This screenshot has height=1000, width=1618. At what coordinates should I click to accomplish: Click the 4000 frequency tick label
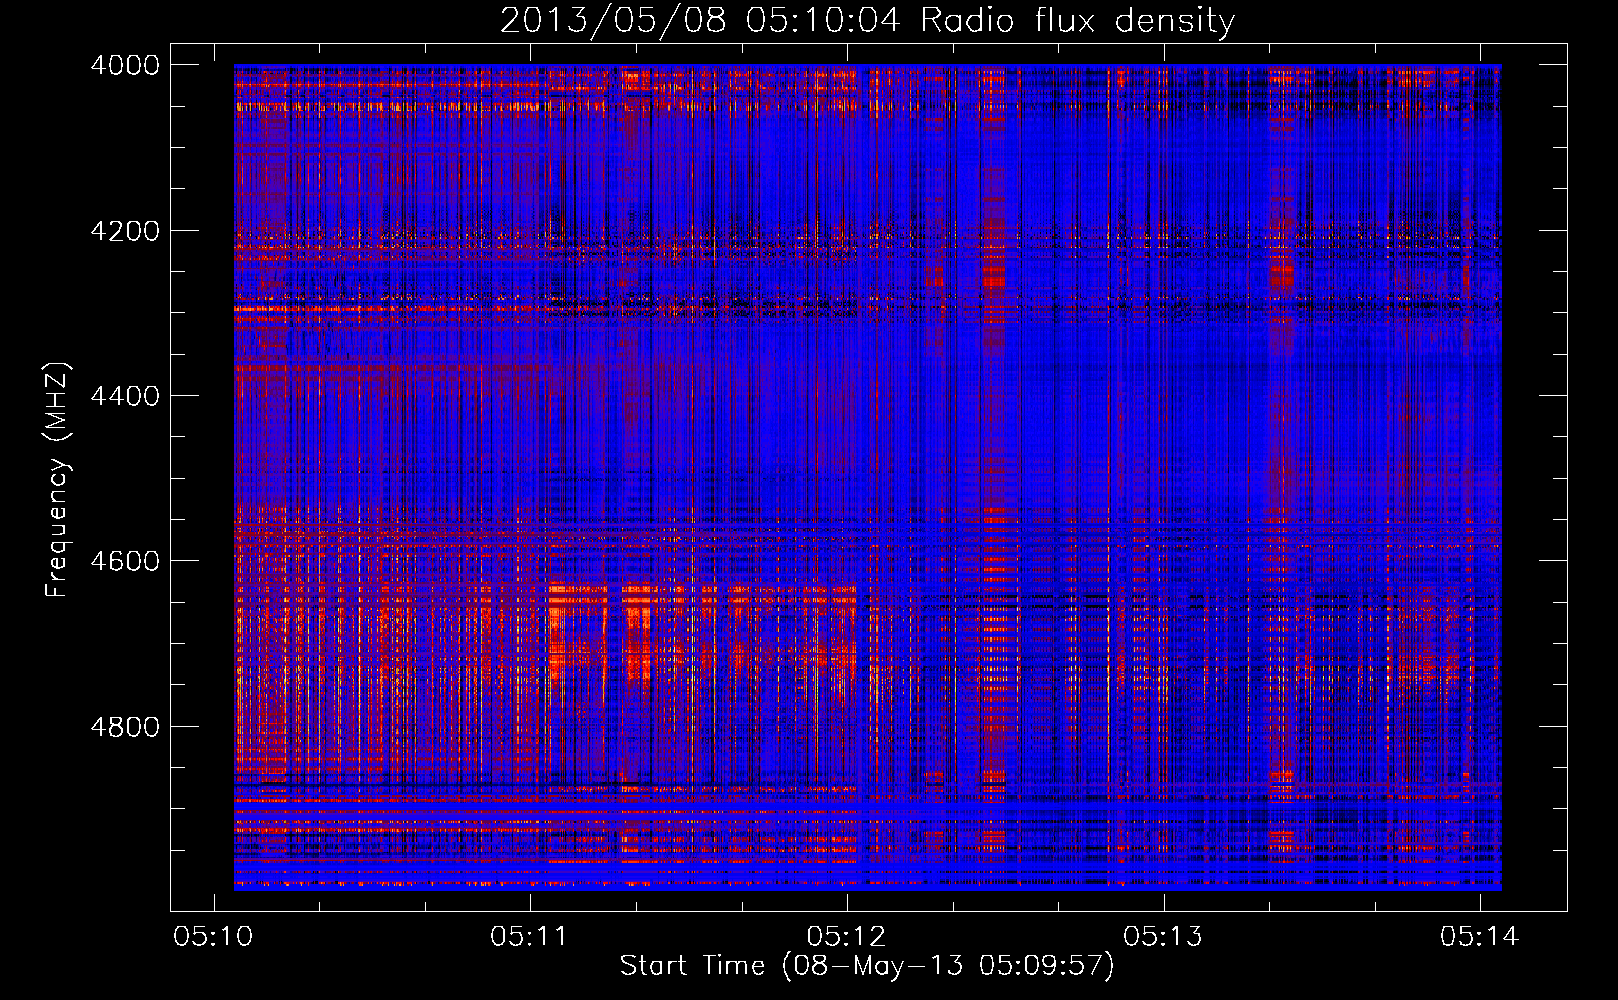point(125,65)
